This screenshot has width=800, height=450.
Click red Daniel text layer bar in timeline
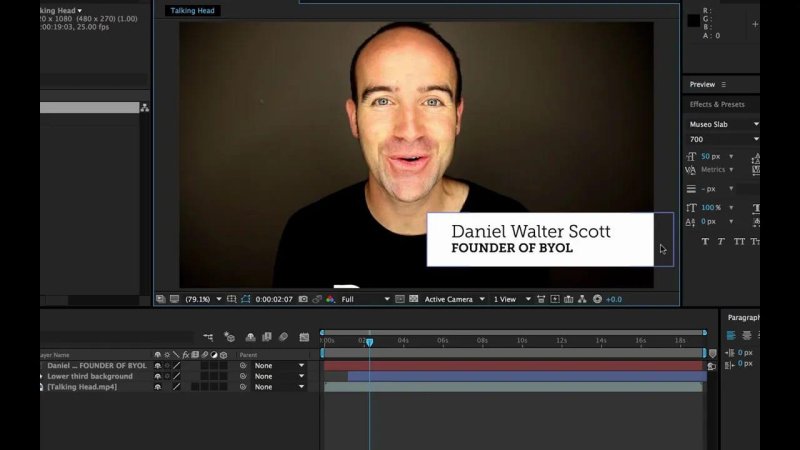[x=513, y=365]
